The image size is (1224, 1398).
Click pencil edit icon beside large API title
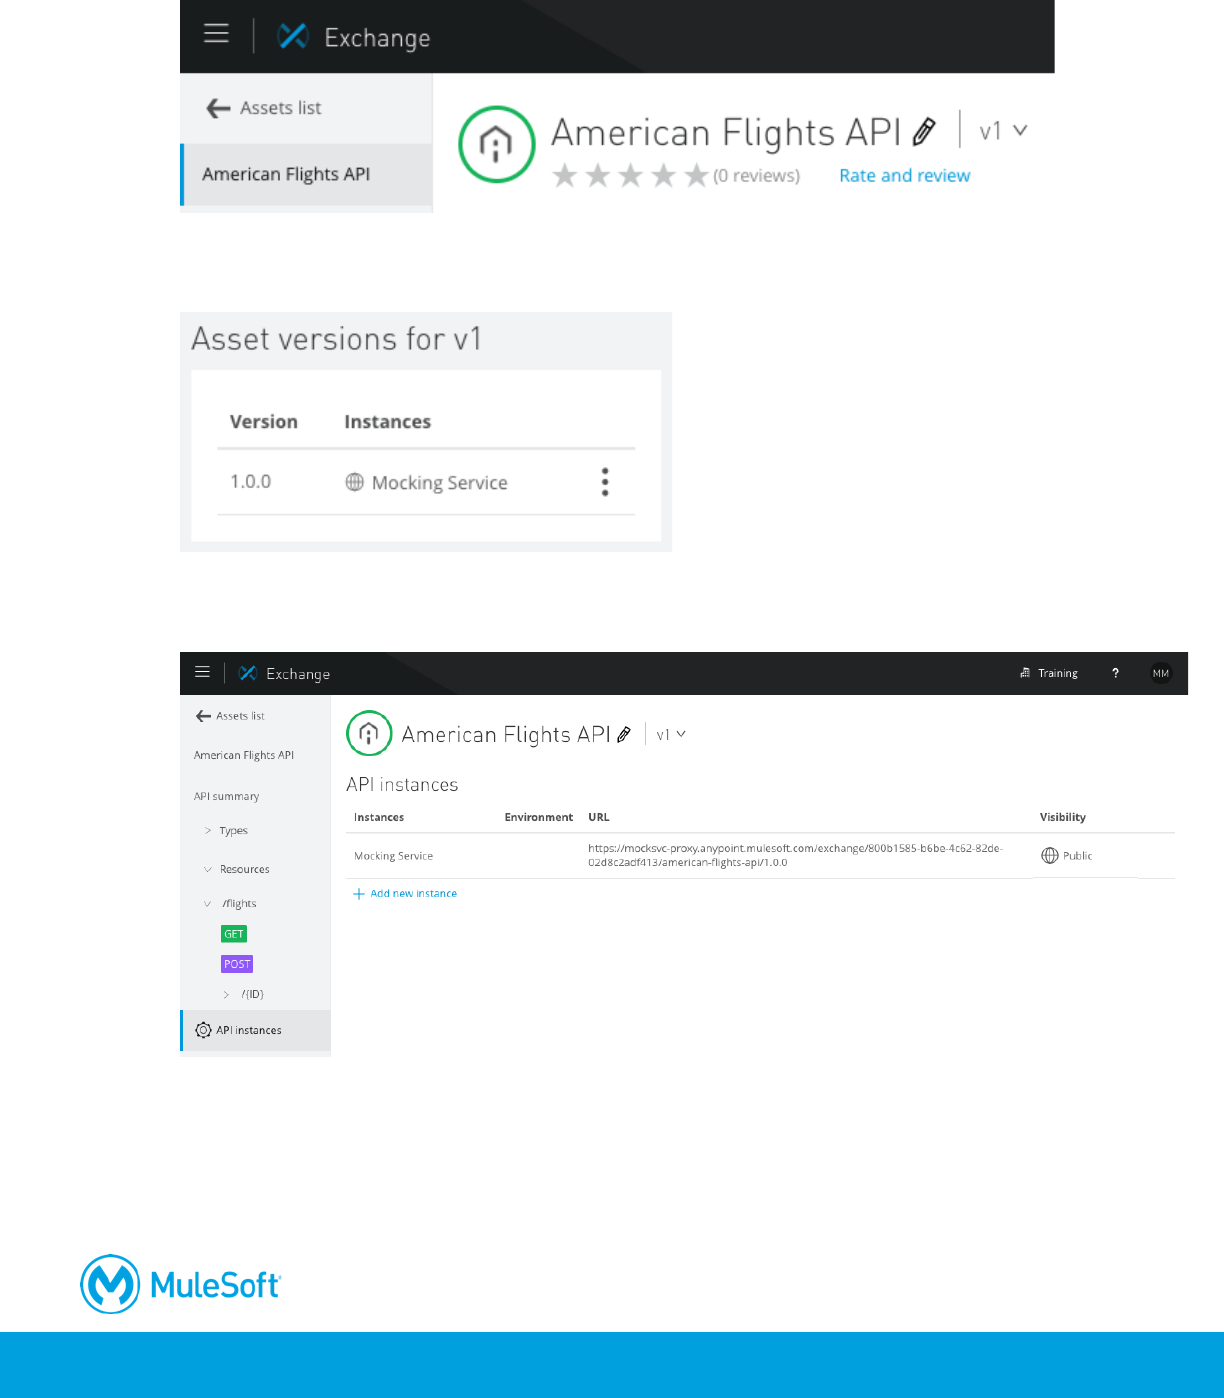(x=925, y=131)
